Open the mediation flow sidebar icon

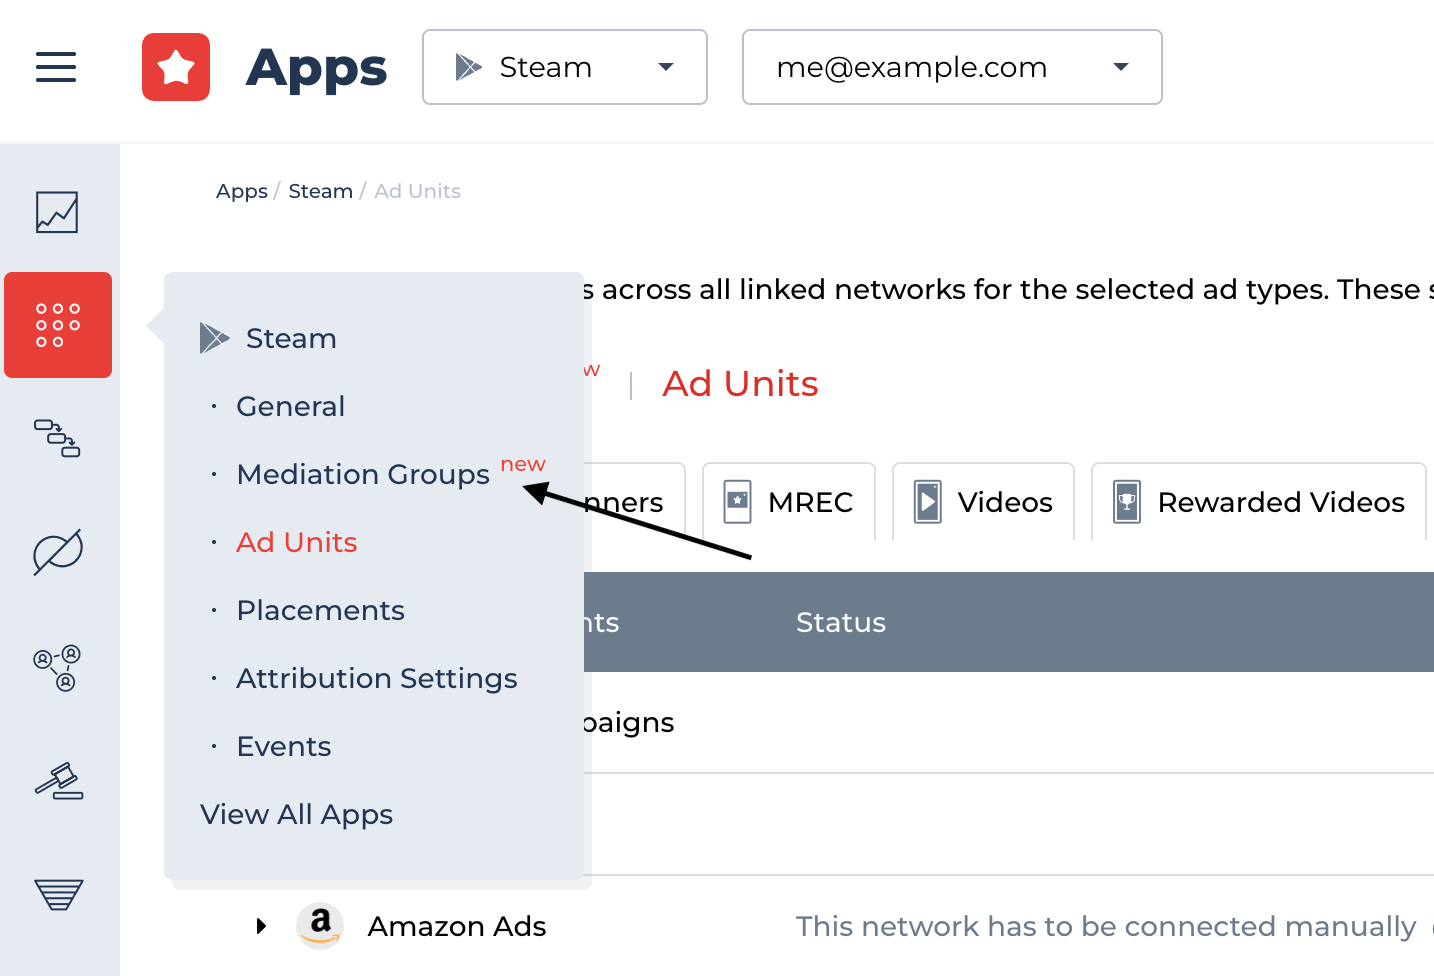pyautogui.click(x=57, y=438)
